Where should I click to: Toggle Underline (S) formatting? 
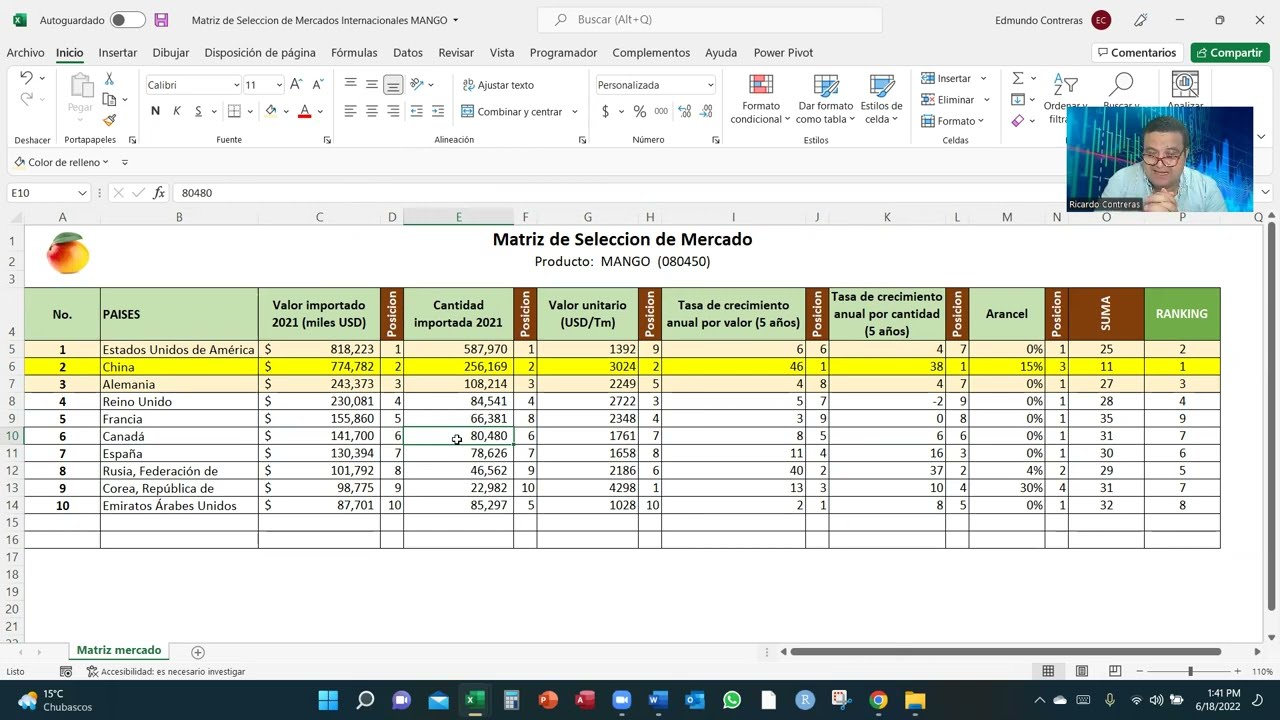click(x=198, y=111)
